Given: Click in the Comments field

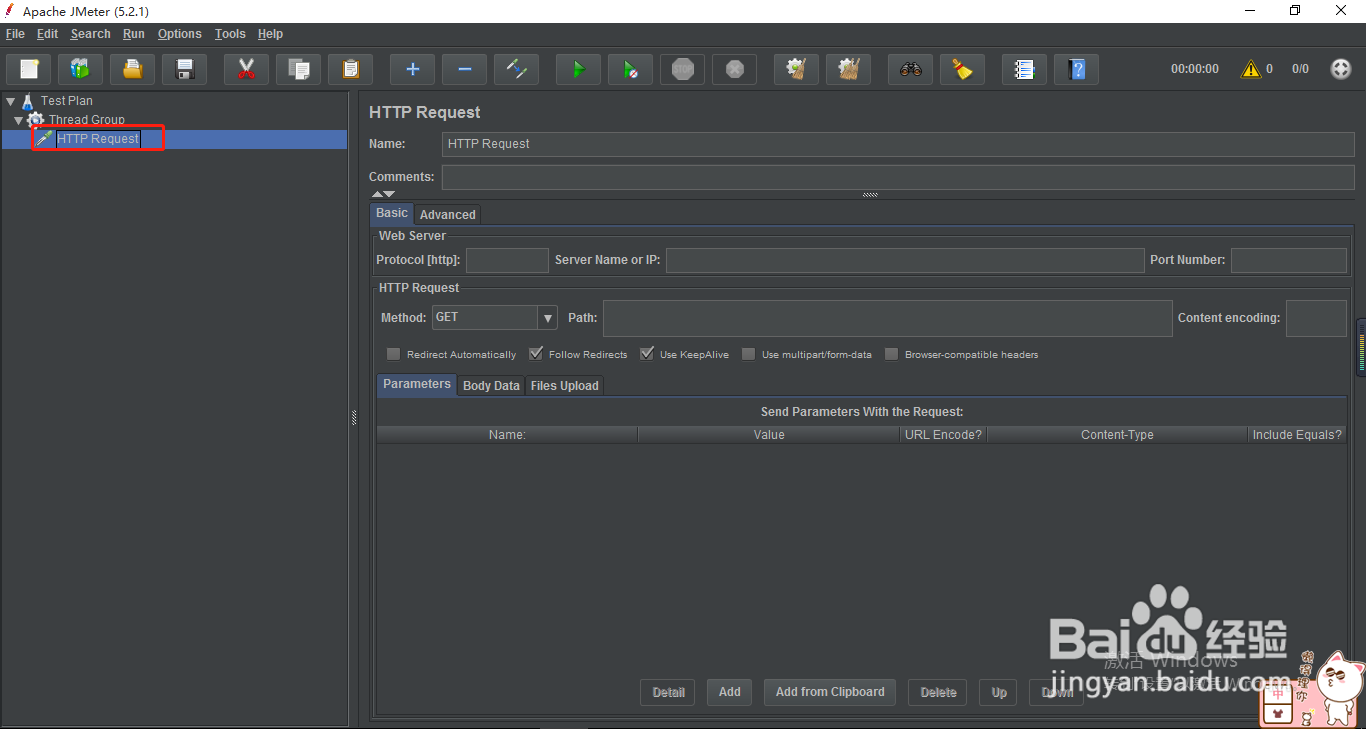Looking at the screenshot, I should pos(898,177).
